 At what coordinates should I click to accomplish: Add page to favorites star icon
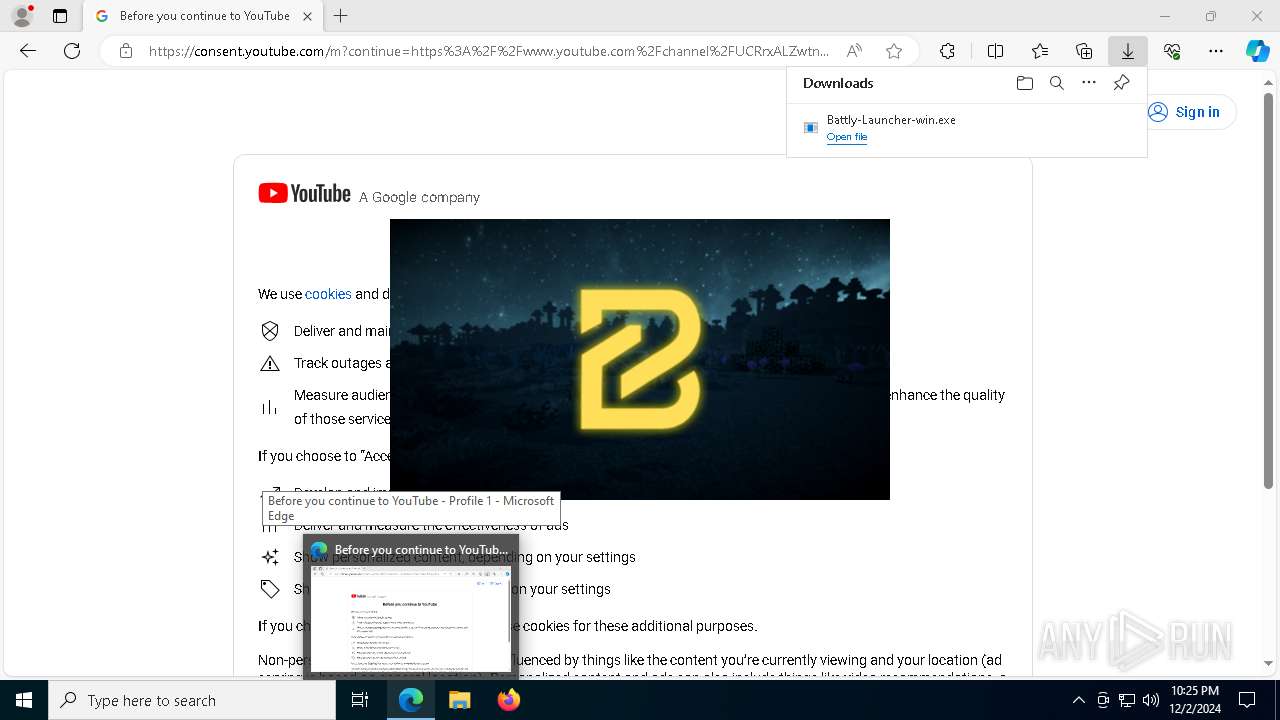click(894, 51)
